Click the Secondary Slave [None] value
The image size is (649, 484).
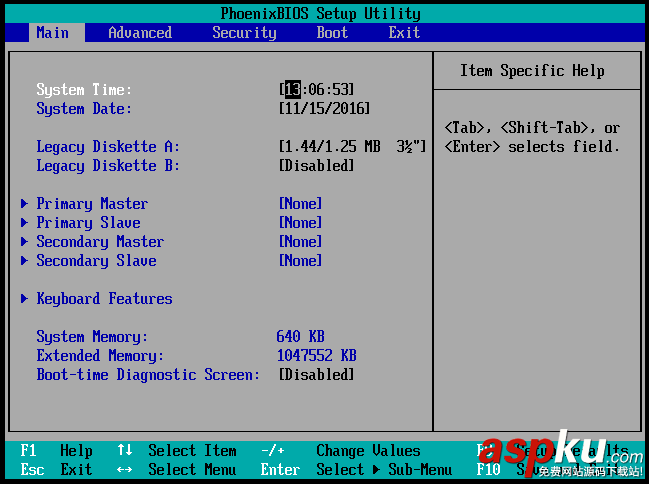point(300,261)
